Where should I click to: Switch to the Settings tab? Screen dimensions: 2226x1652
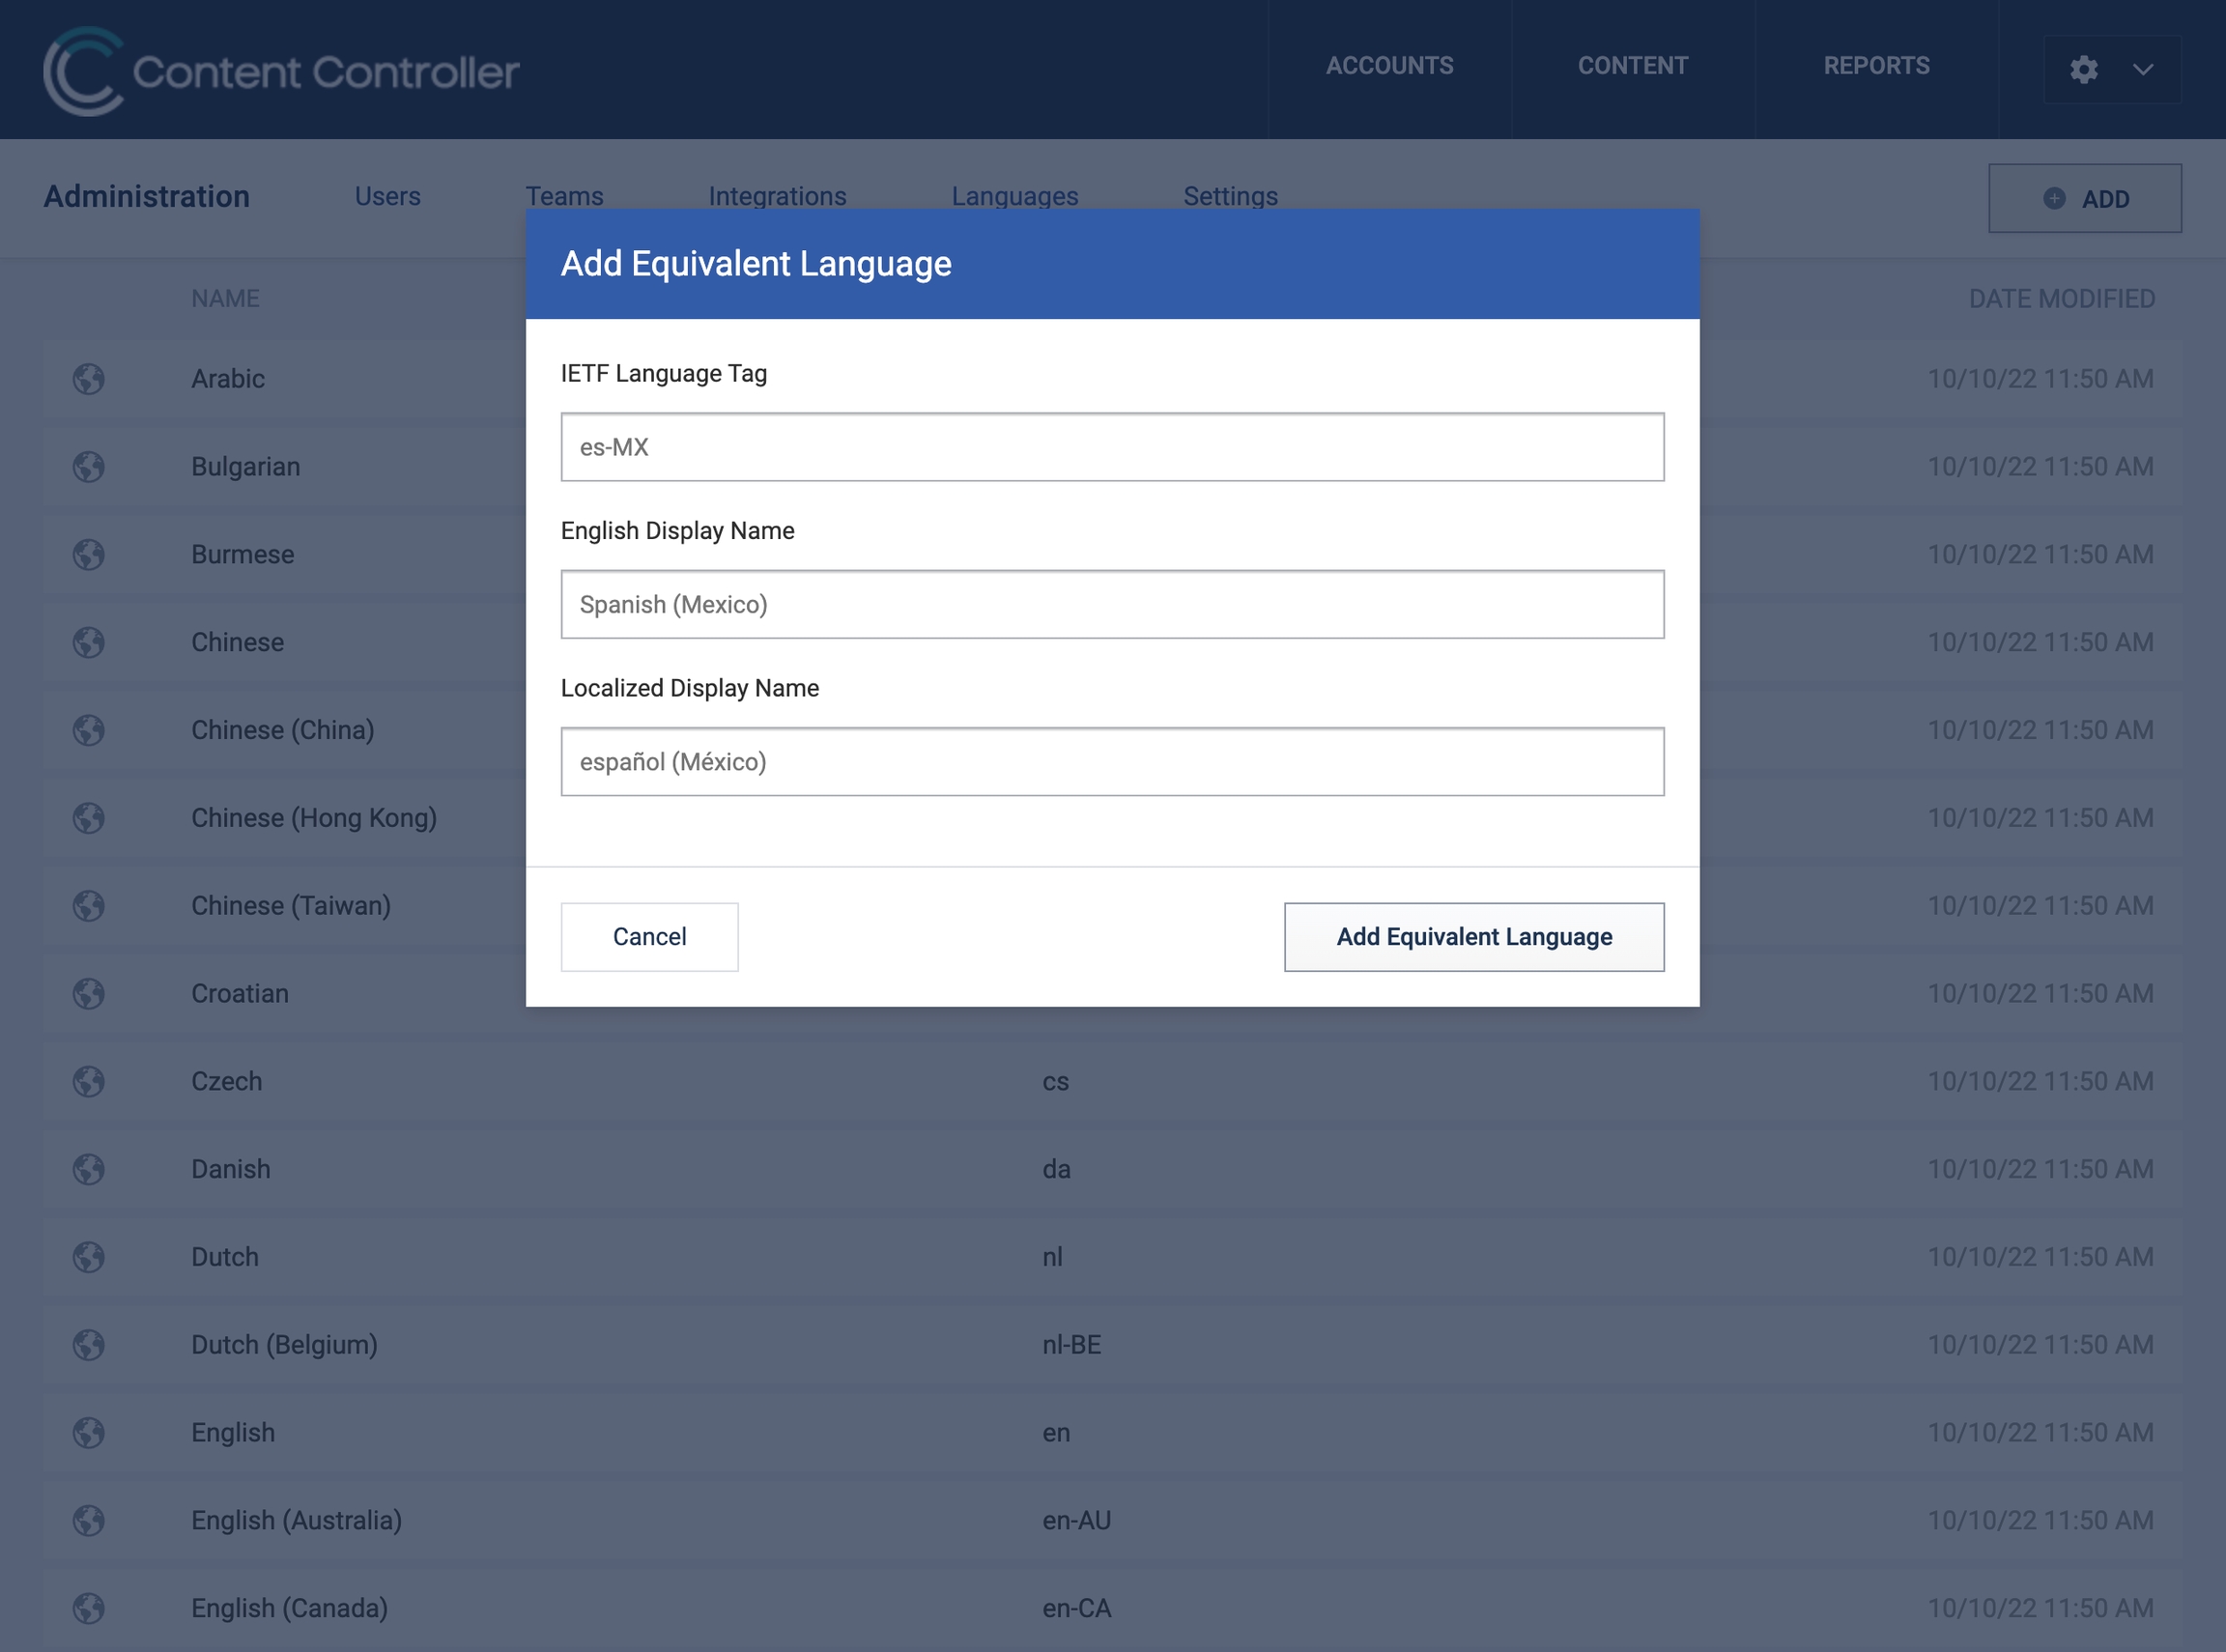[1230, 196]
